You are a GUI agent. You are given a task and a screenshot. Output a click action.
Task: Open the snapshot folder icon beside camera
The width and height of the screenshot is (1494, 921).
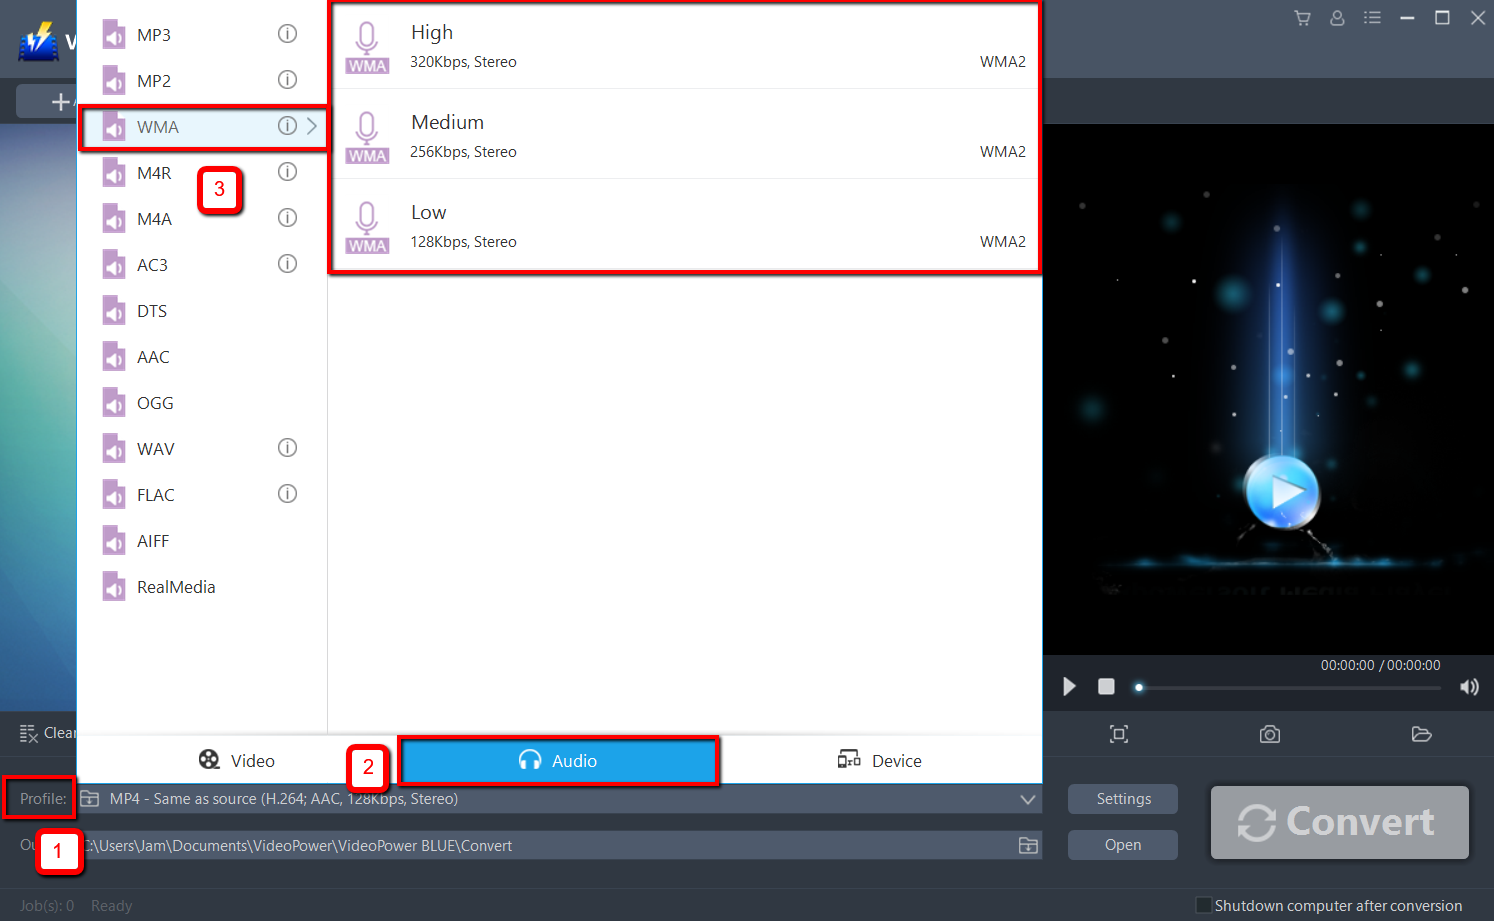1421,733
